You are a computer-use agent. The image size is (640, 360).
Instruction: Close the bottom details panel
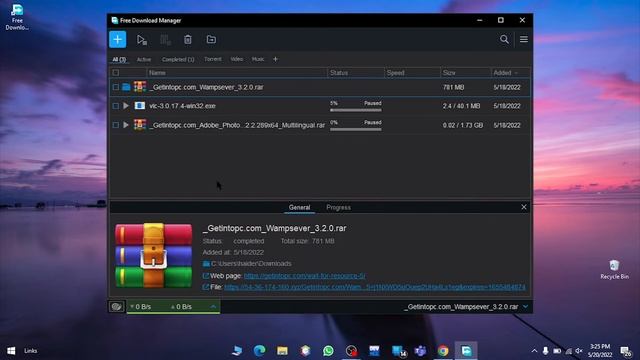[x=524, y=207]
